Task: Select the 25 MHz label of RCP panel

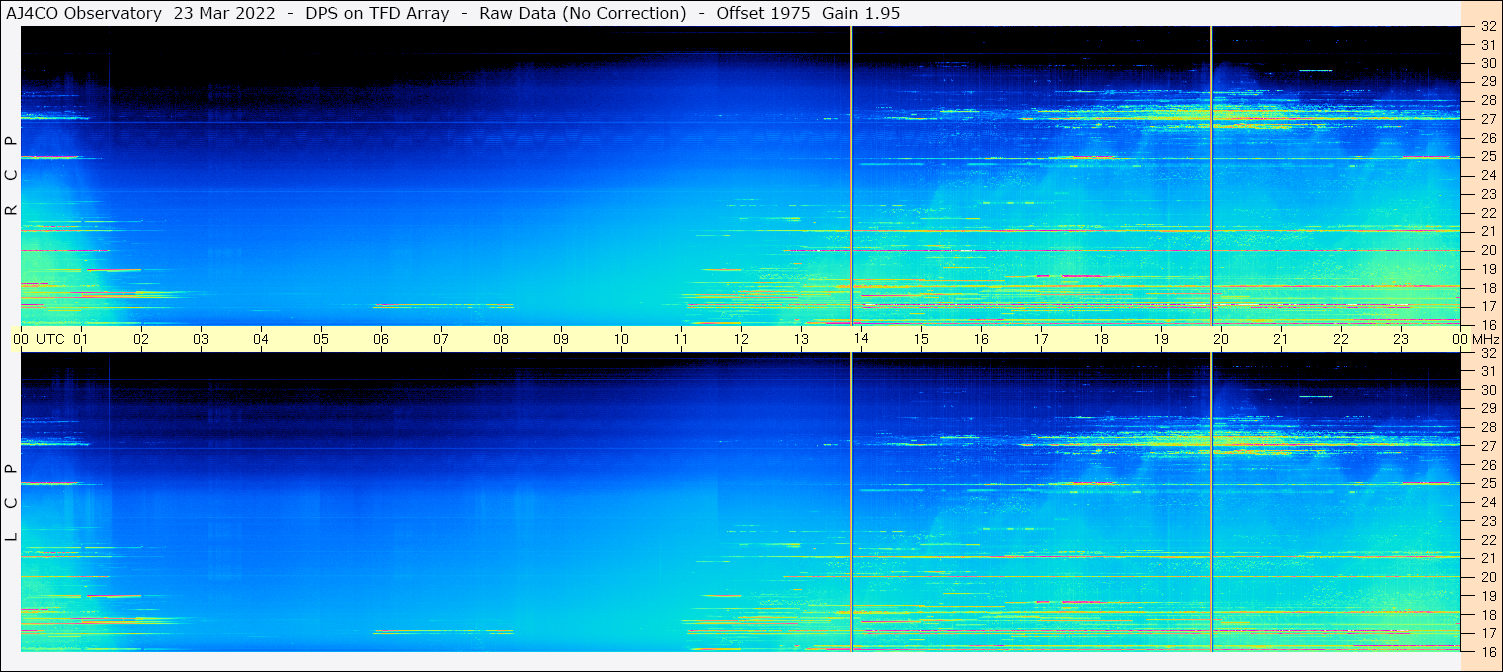Action: point(1487,157)
